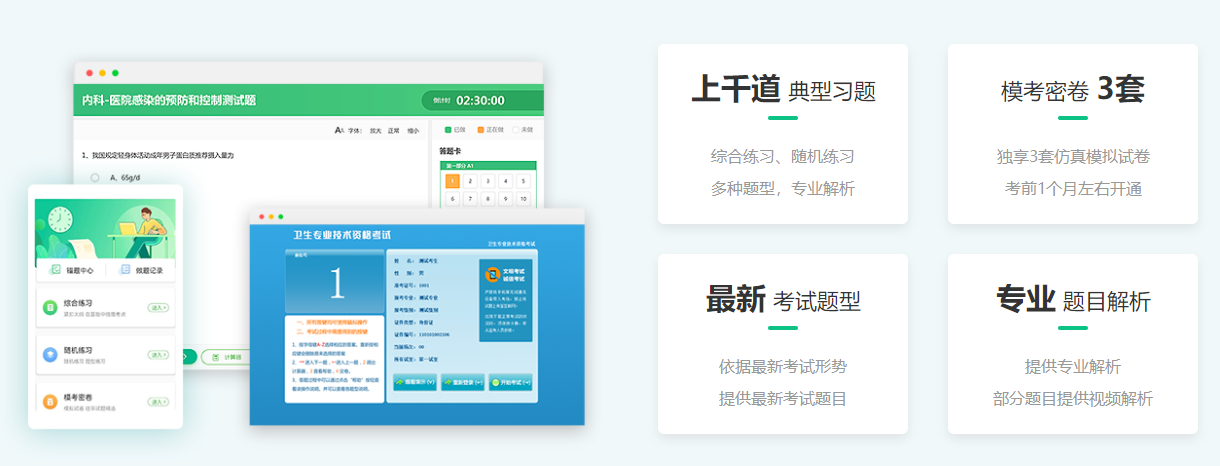Jump to question 1 on answer card

coord(452,181)
